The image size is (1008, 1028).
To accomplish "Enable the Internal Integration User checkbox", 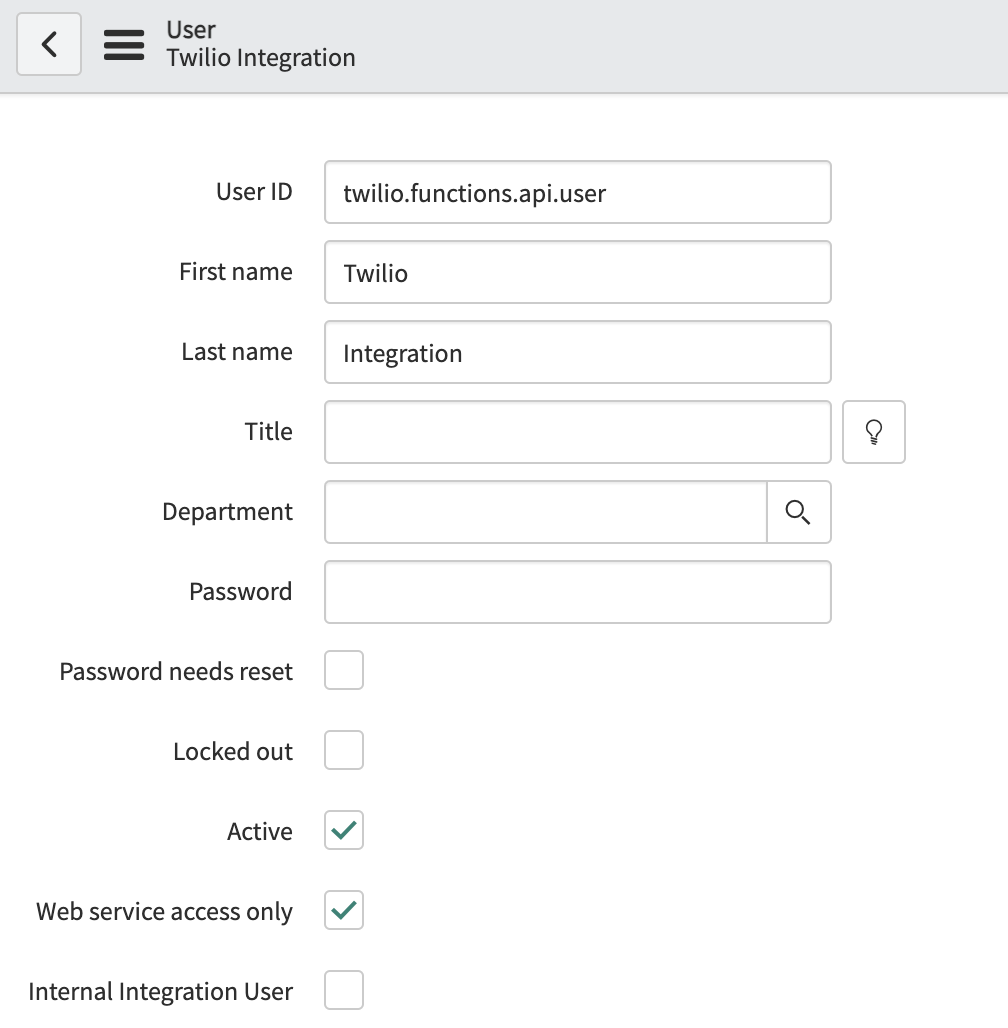I will pos(344,990).
